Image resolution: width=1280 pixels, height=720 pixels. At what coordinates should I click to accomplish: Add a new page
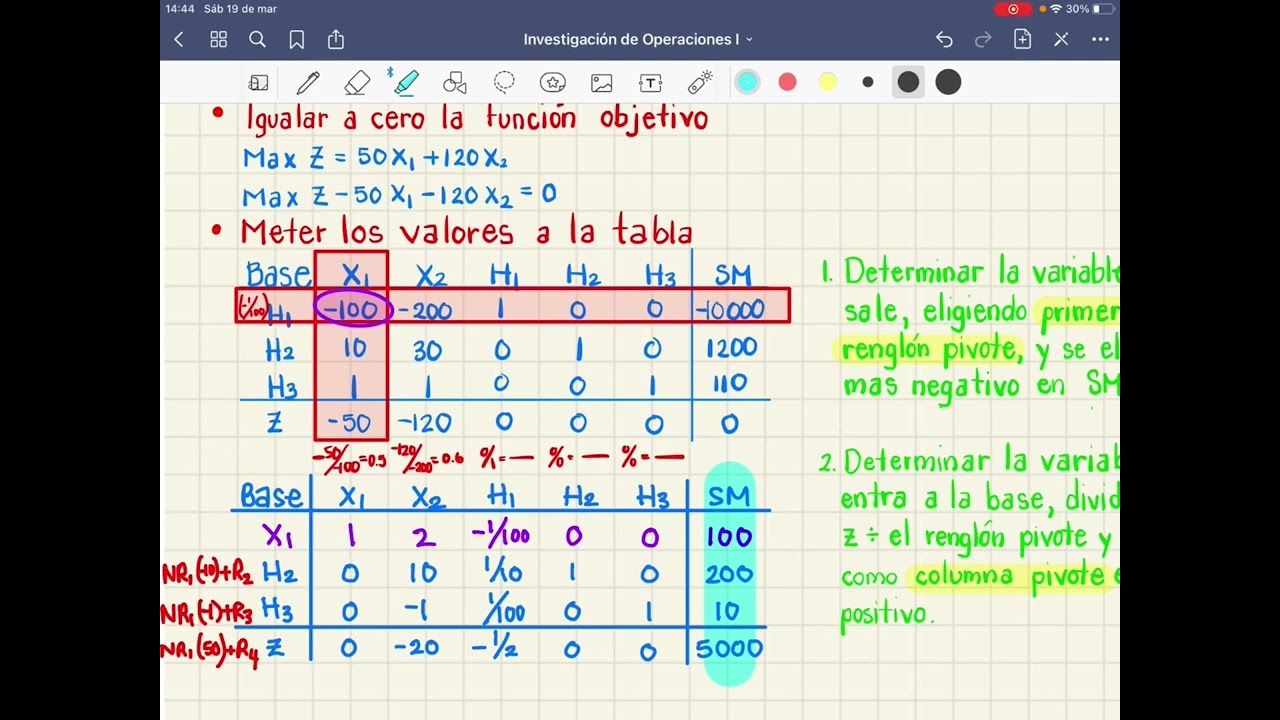[x=1022, y=40]
